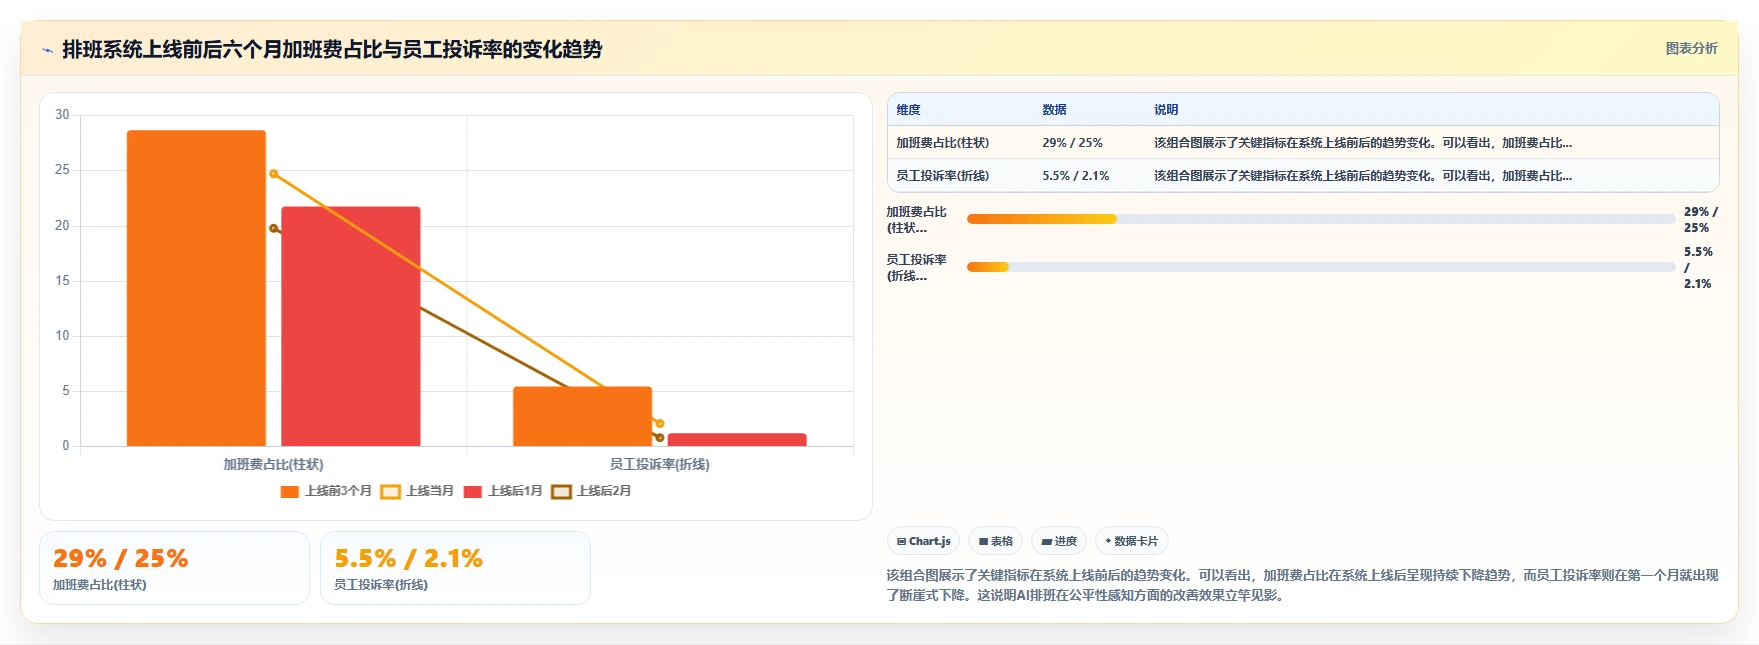The width and height of the screenshot is (1759, 645).
Task: Select the 加班费占比(柱状) table row cell
Action: (x=942, y=143)
